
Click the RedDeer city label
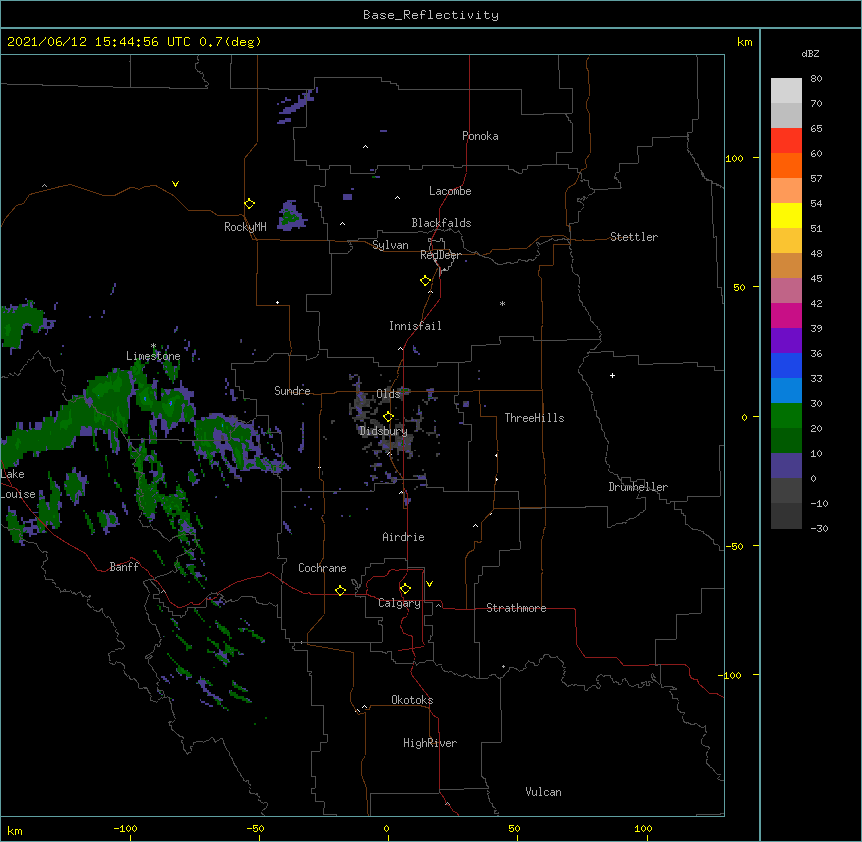(x=440, y=255)
